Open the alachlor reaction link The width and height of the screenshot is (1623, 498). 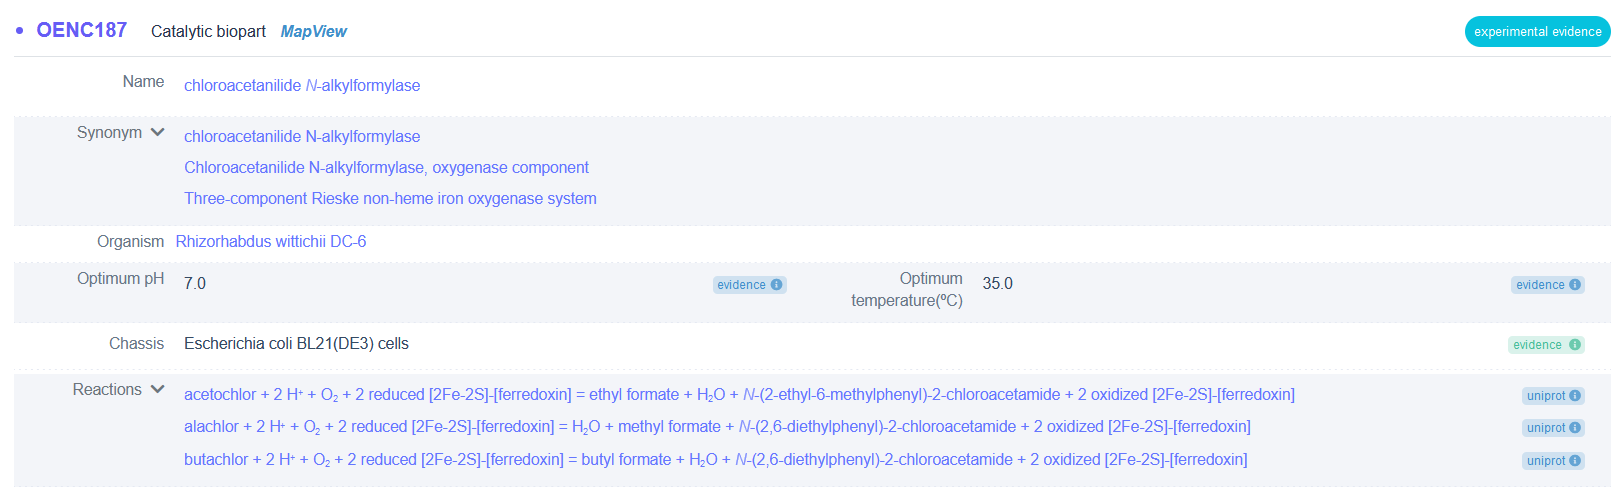[717, 427]
